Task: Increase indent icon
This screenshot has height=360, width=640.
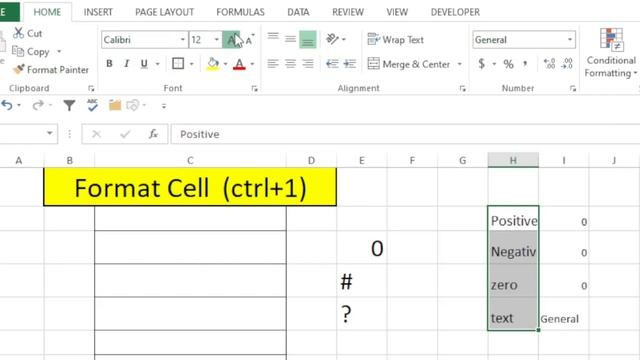Action: (x=350, y=64)
